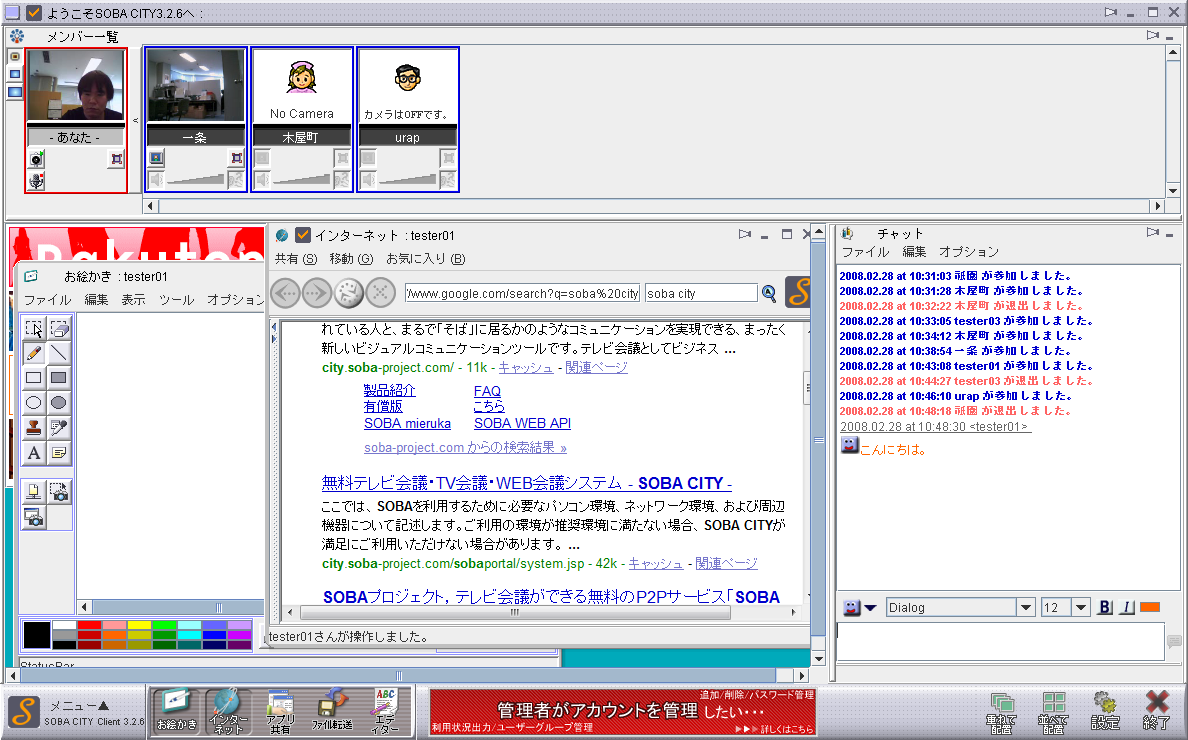Toggle your microphone mute button
The height and width of the screenshot is (740, 1188).
36,181
